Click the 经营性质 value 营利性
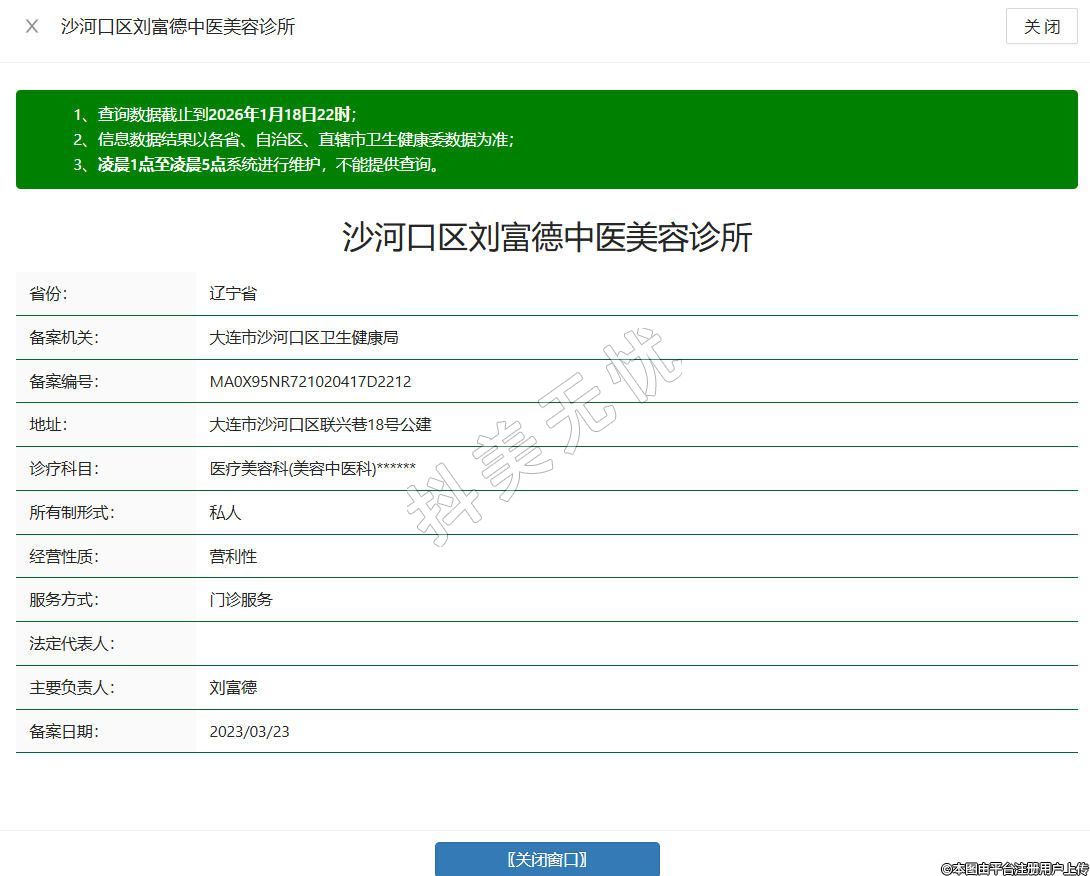 pyautogui.click(x=233, y=557)
